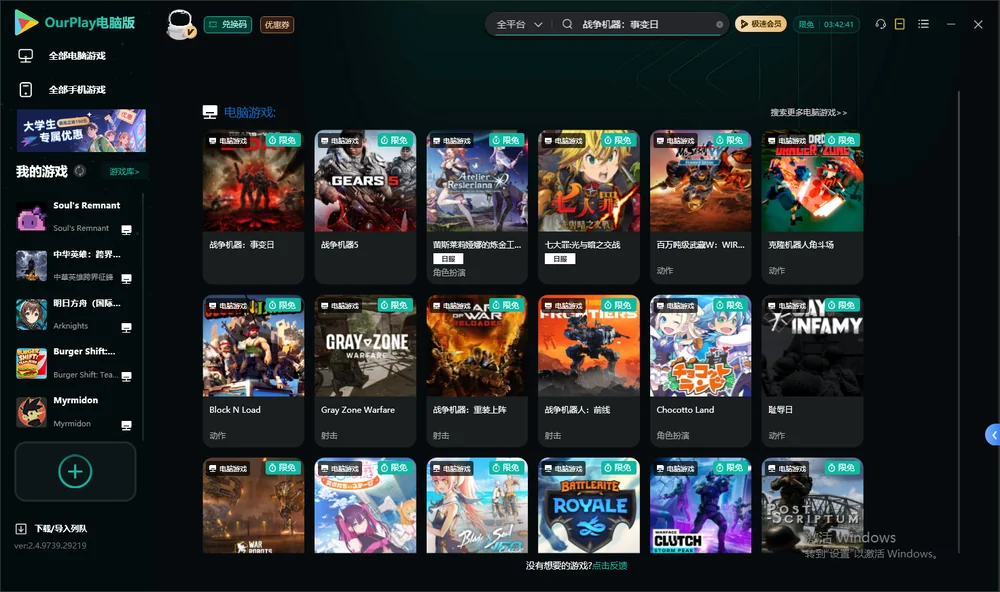
Task: Open the 耻辱日 Day of Infamy card
Action: click(x=812, y=371)
